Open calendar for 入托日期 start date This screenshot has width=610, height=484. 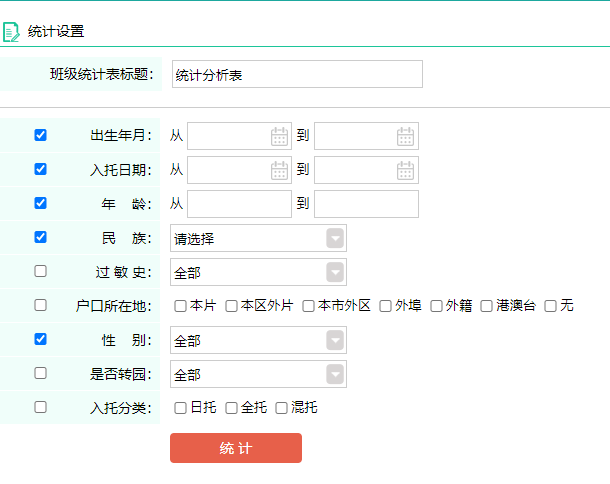coord(279,170)
